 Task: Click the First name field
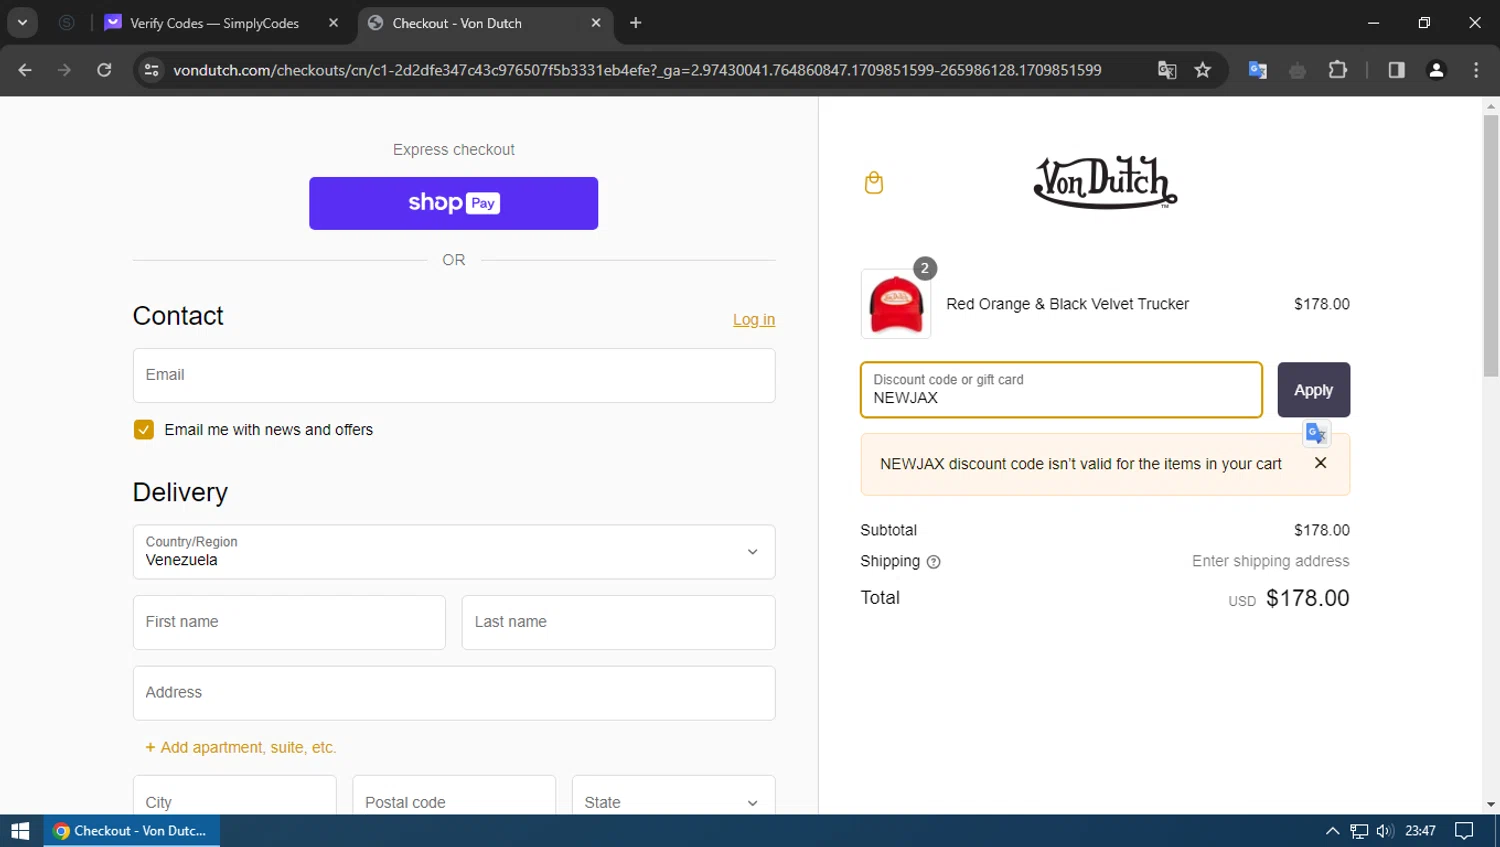point(289,622)
